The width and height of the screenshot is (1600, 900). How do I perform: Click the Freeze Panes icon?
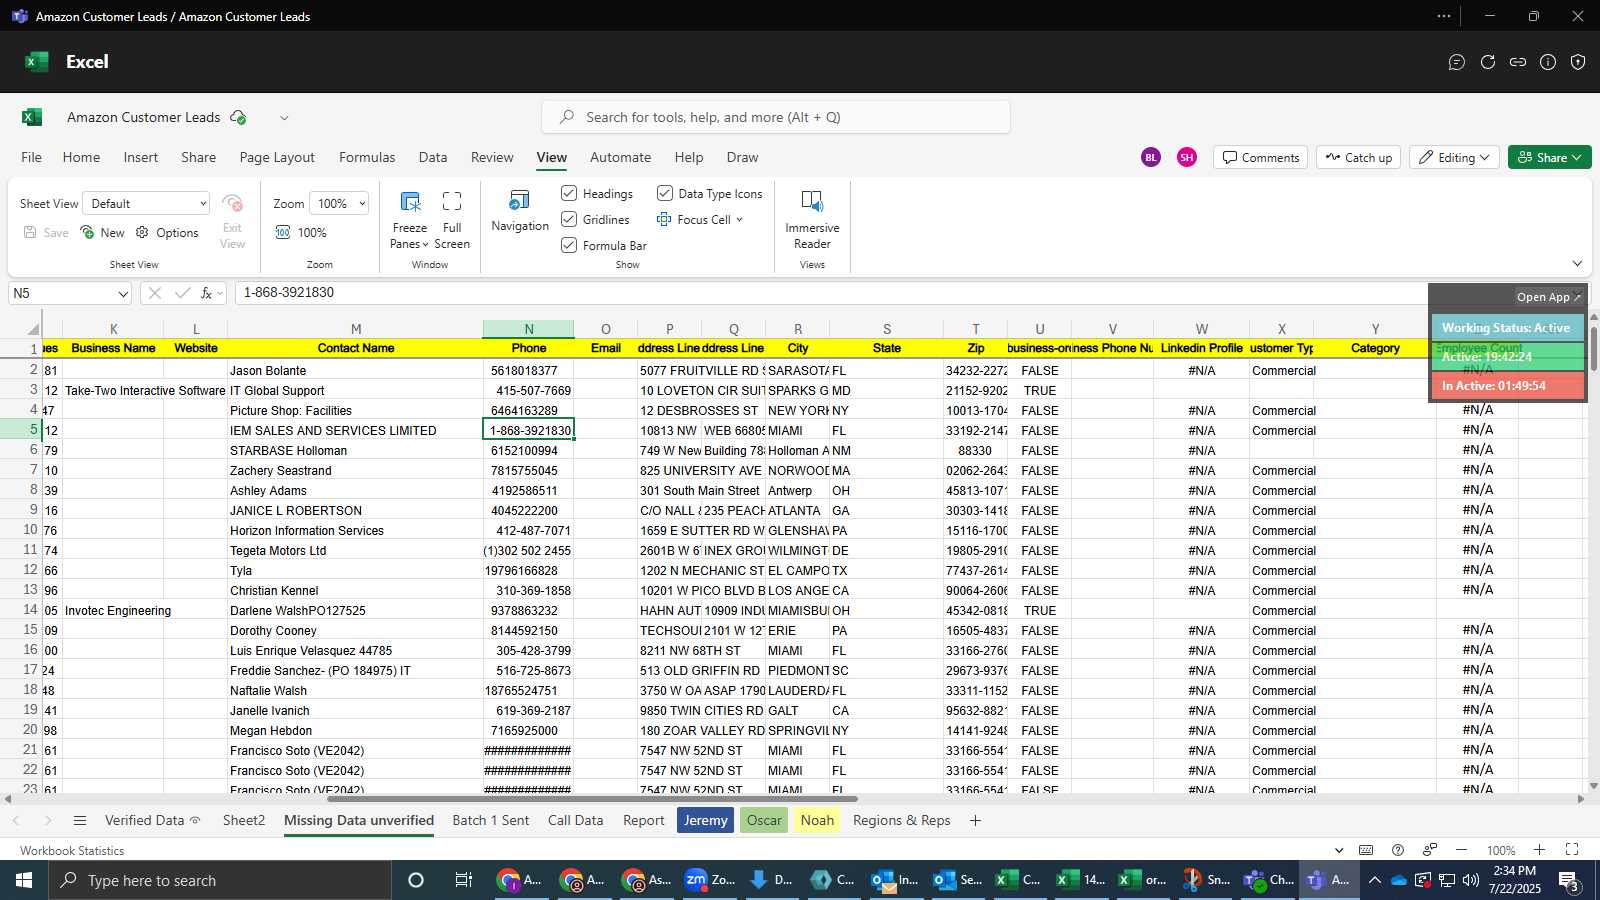[x=410, y=202]
